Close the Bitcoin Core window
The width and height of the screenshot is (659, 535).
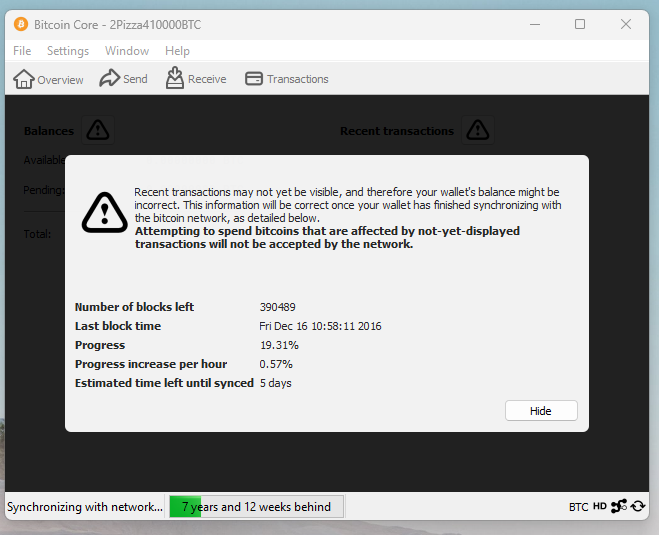pyautogui.click(x=626, y=24)
